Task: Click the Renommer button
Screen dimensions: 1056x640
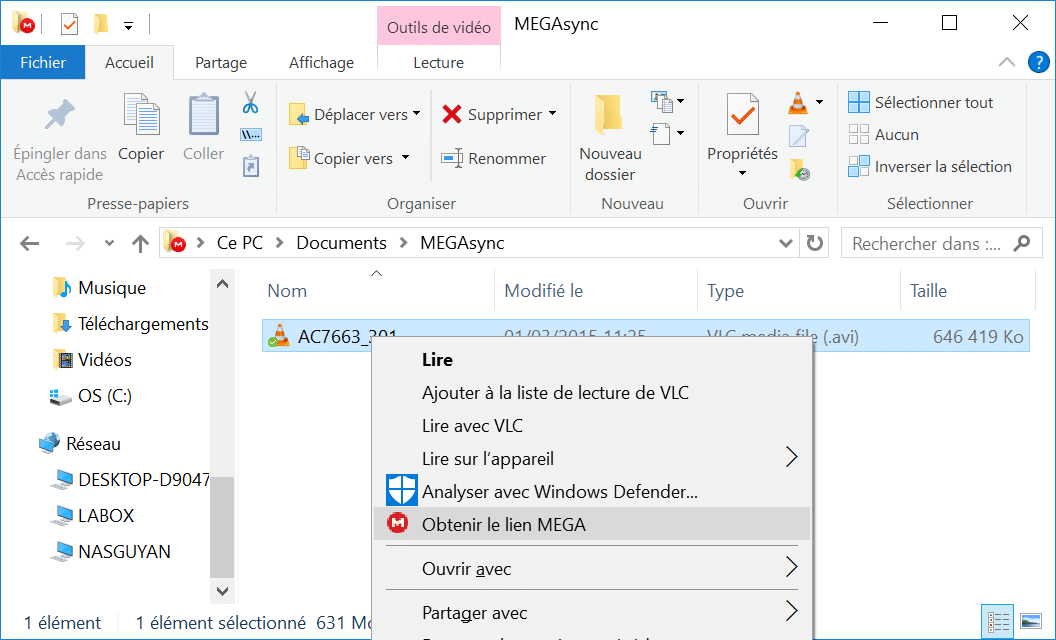Action: click(493, 158)
